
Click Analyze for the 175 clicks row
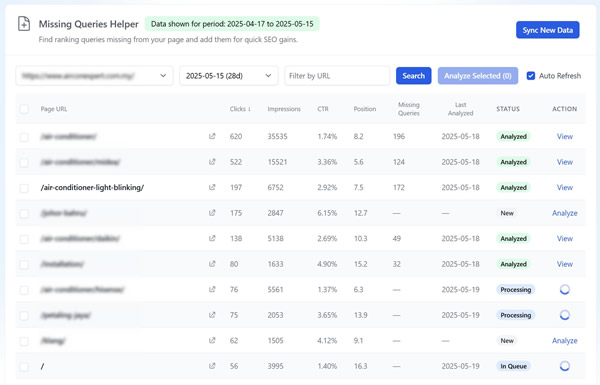click(x=565, y=213)
